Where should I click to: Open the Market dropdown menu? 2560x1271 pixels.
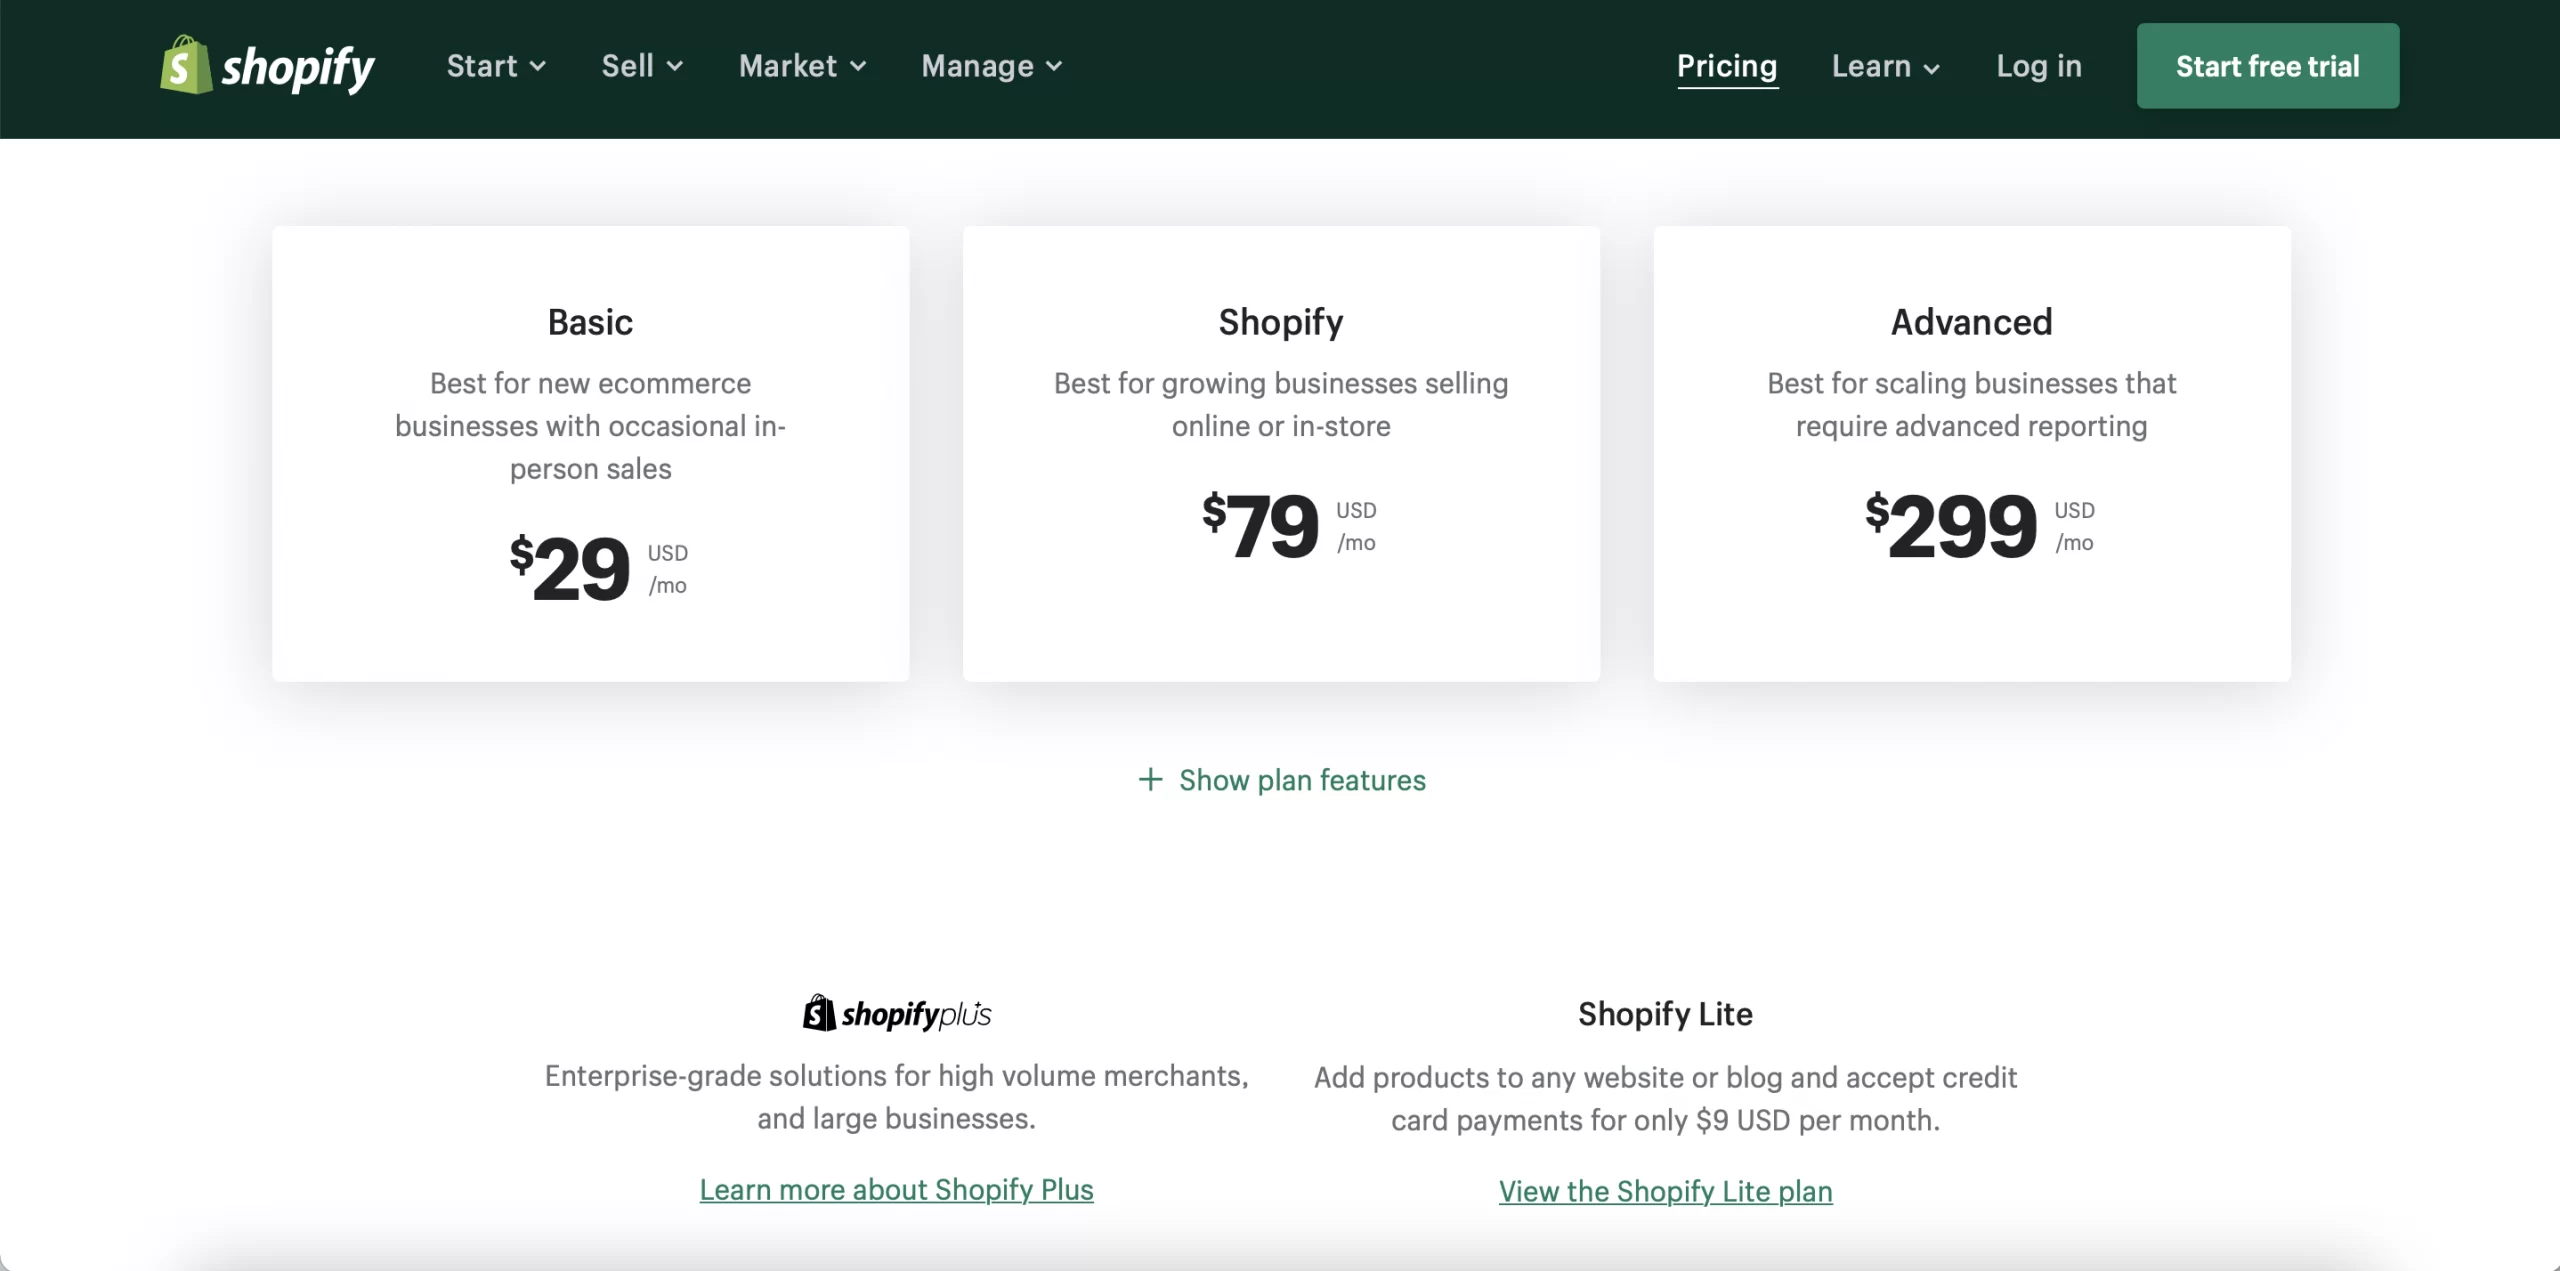(788, 66)
